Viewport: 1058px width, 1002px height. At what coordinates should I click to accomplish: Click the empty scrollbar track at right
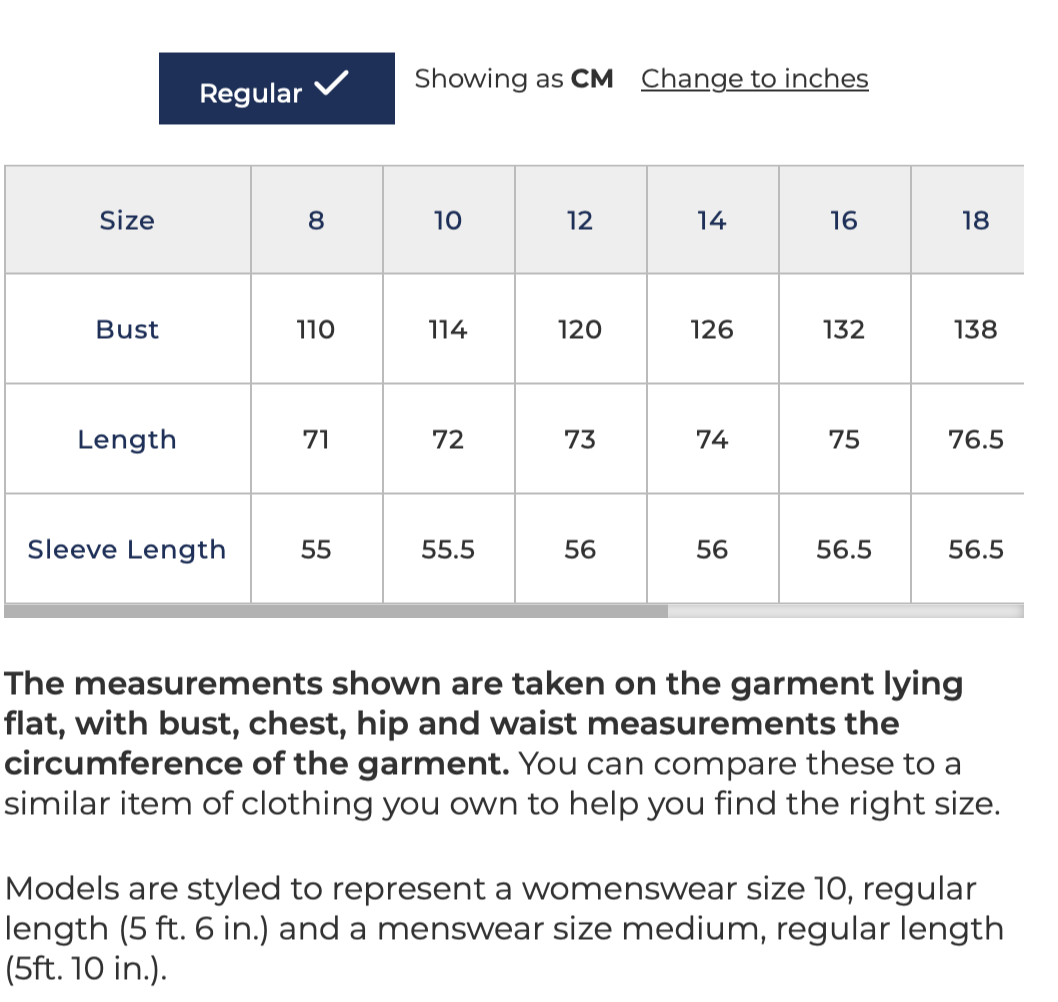pyautogui.click(x=845, y=611)
